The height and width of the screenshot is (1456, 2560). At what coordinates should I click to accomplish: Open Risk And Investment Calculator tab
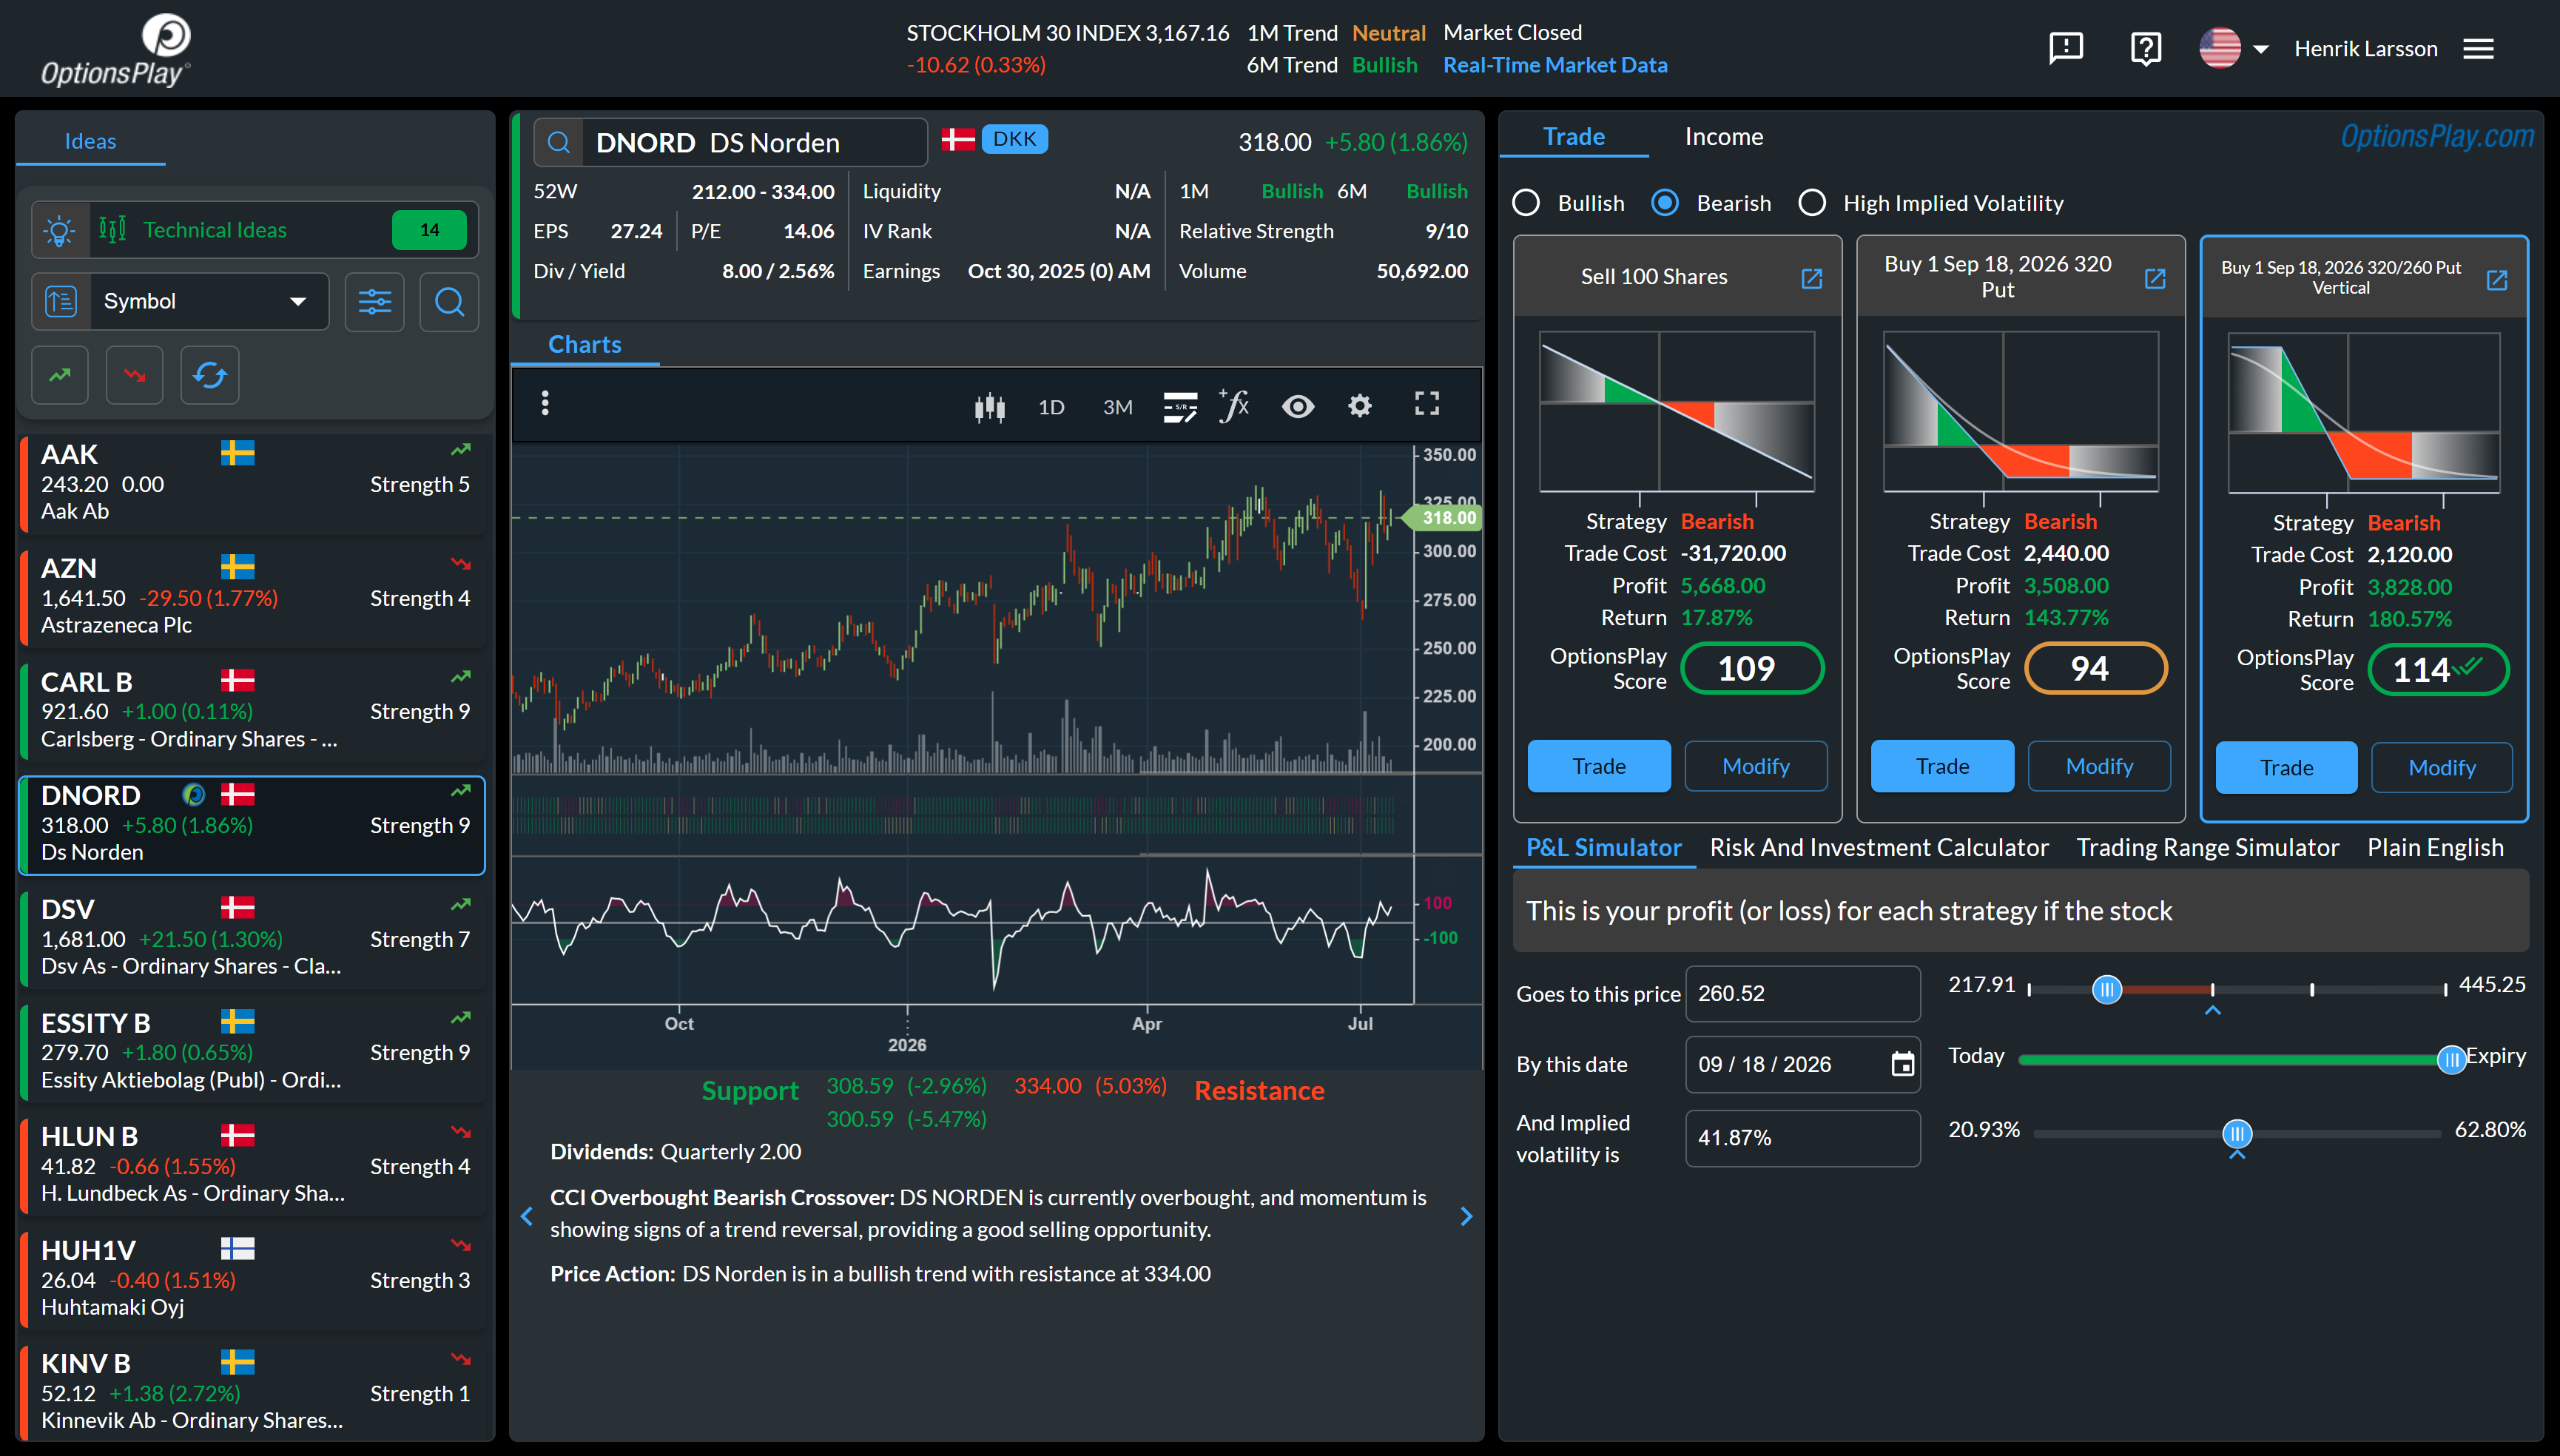tap(1878, 848)
